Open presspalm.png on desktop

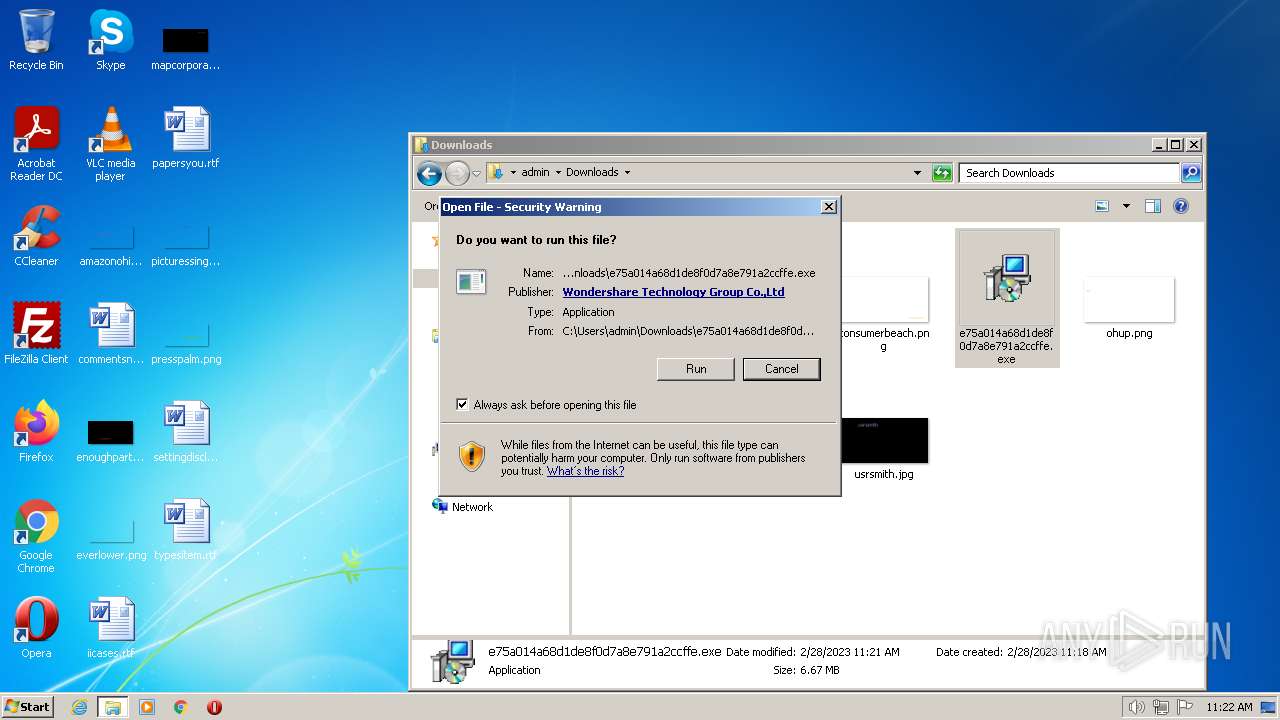(x=186, y=342)
